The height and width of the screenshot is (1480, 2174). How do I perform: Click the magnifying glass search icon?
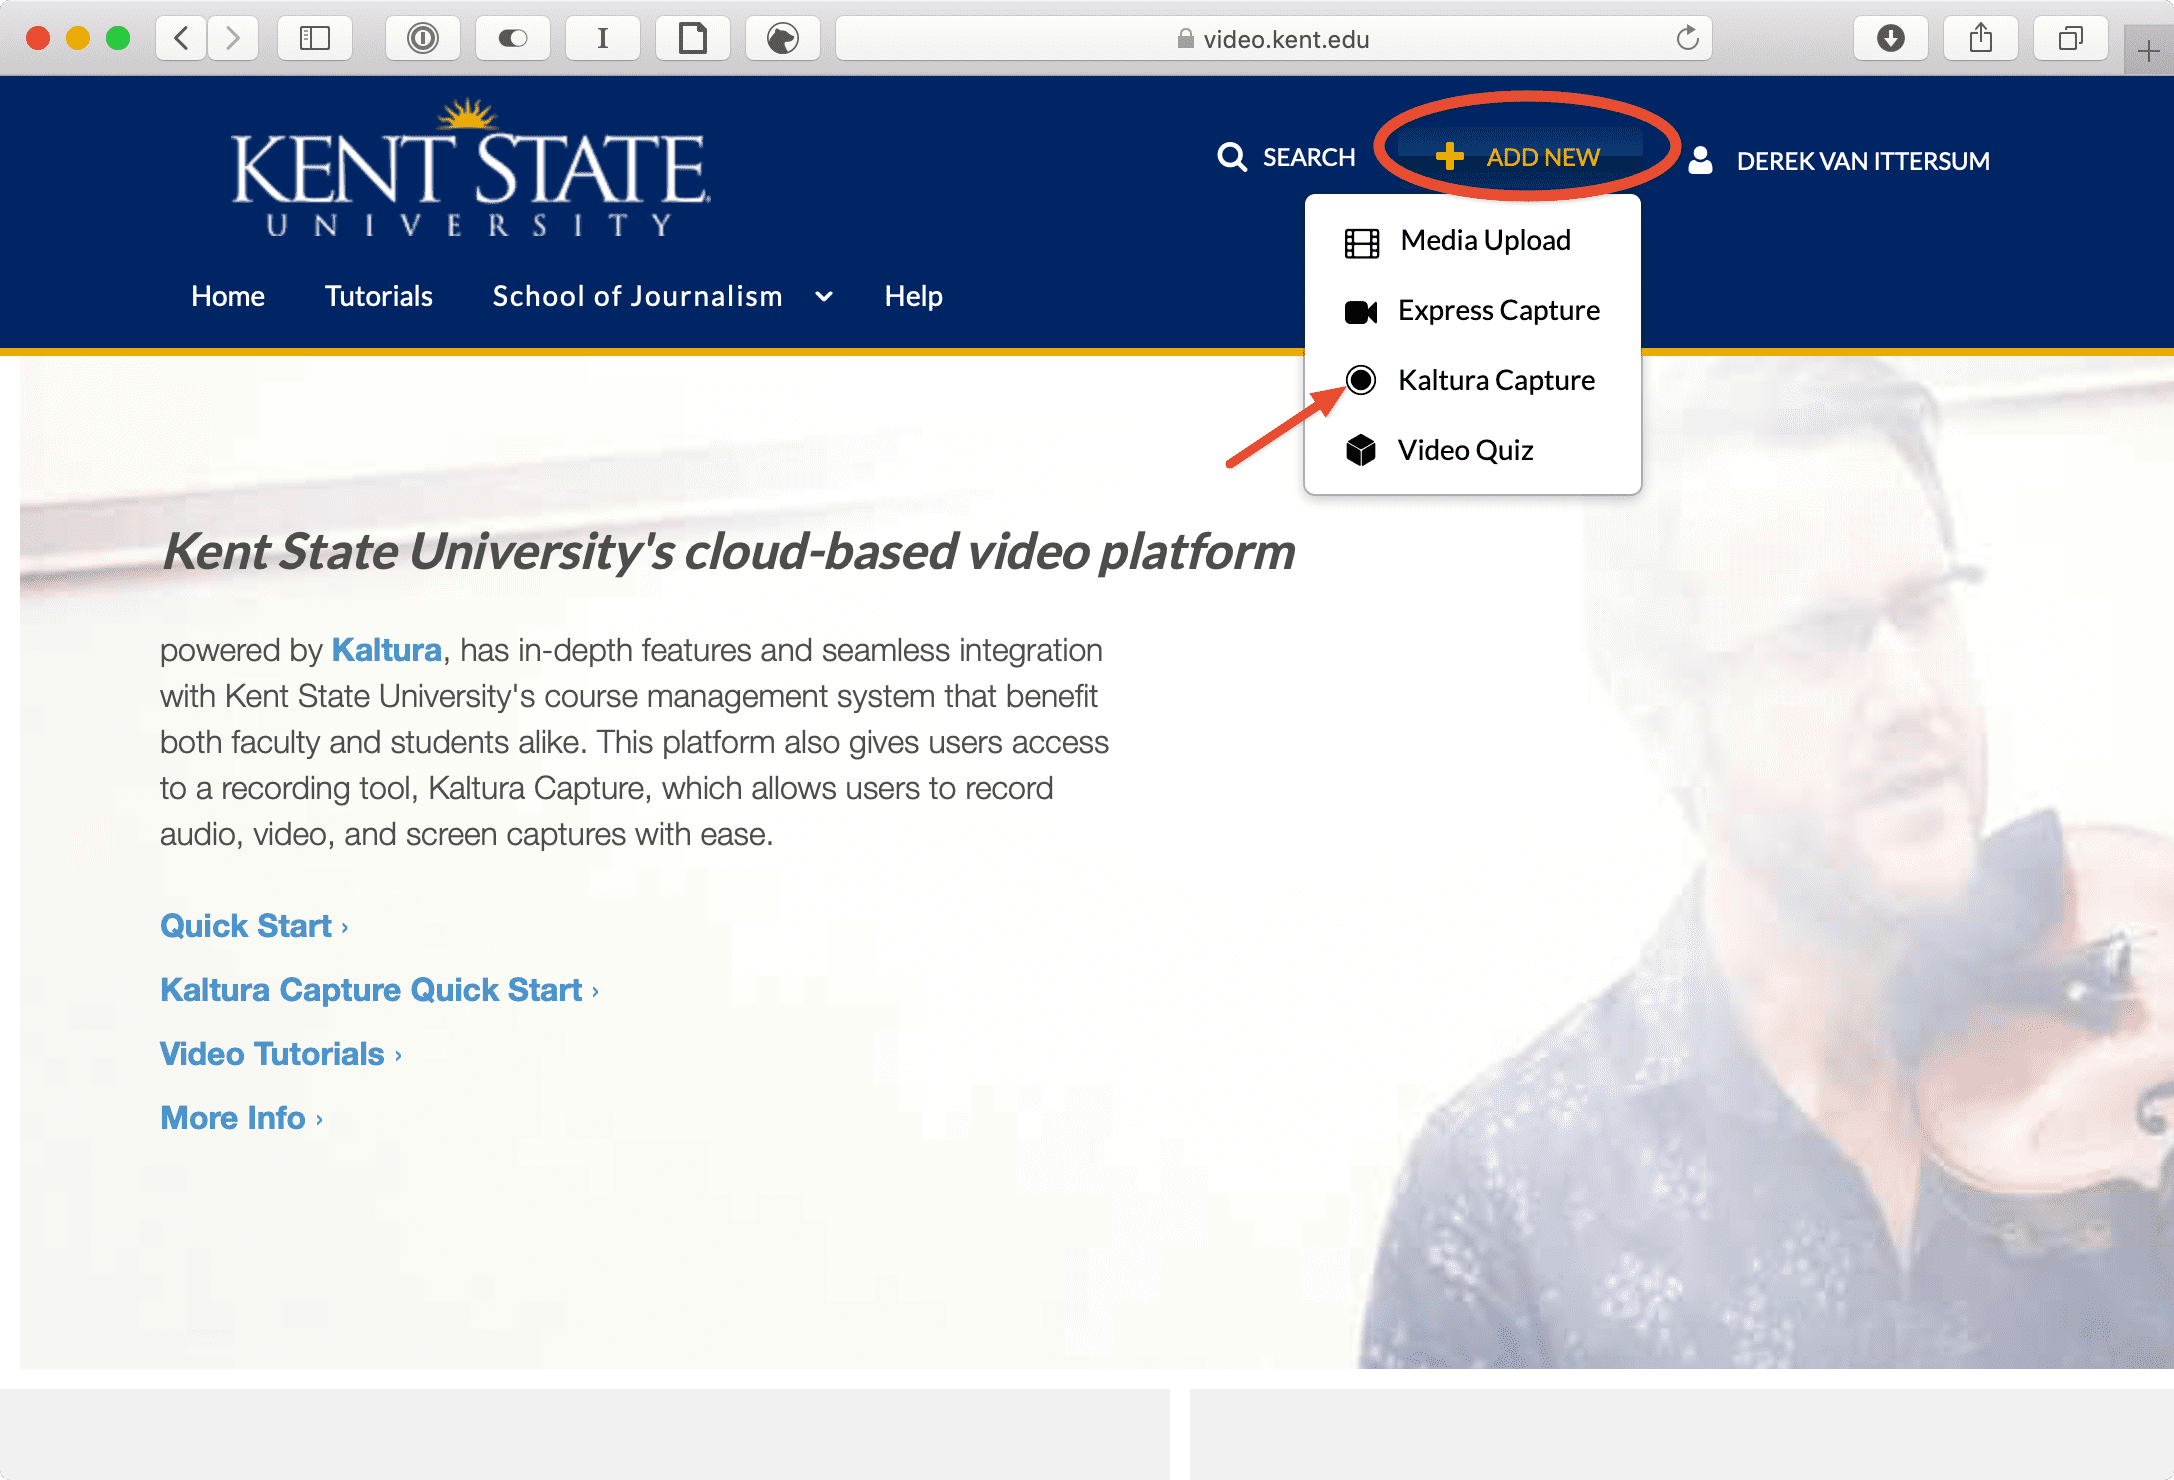1232,157
